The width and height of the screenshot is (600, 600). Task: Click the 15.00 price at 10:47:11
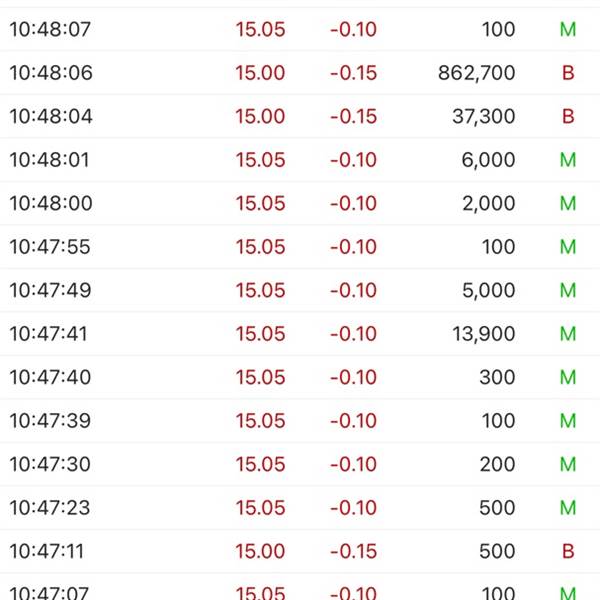tap(260, 551)
